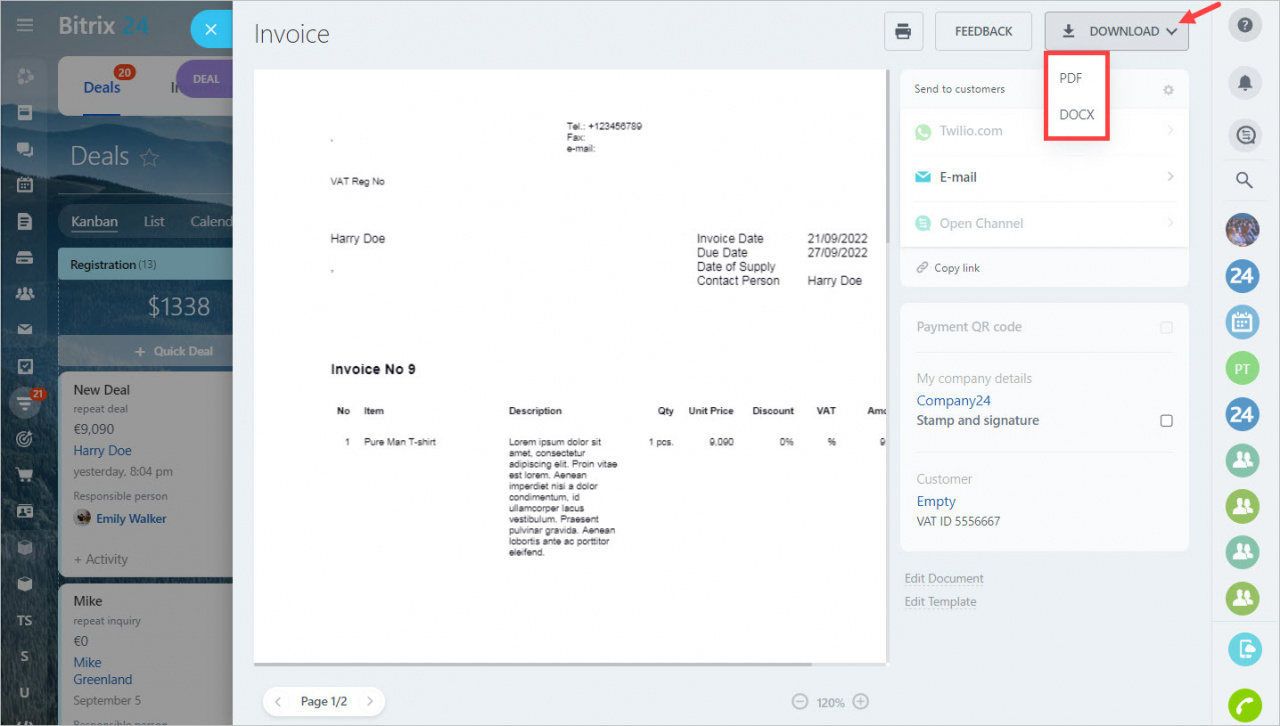The height and width of the screenshot is (726, 1280).
Task: Open the calendar icon in right bar
Action: point(1242,322)
